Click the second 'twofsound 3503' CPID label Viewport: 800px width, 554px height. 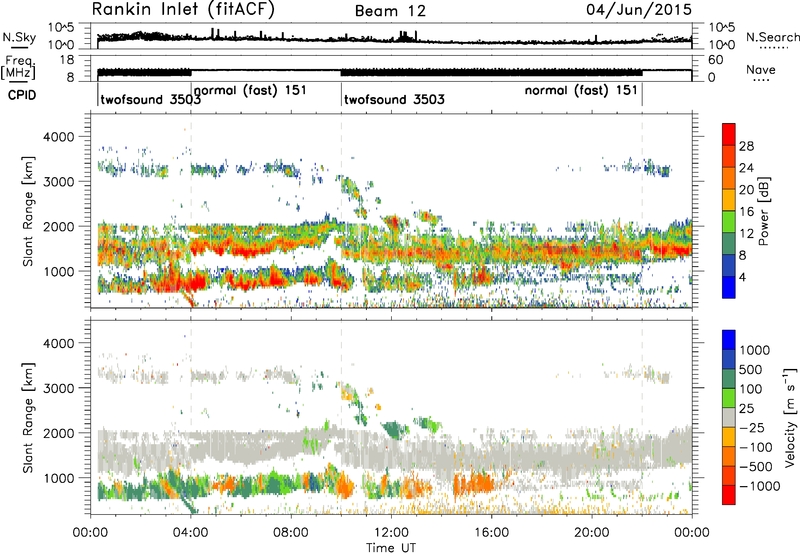tap(394, 99)
